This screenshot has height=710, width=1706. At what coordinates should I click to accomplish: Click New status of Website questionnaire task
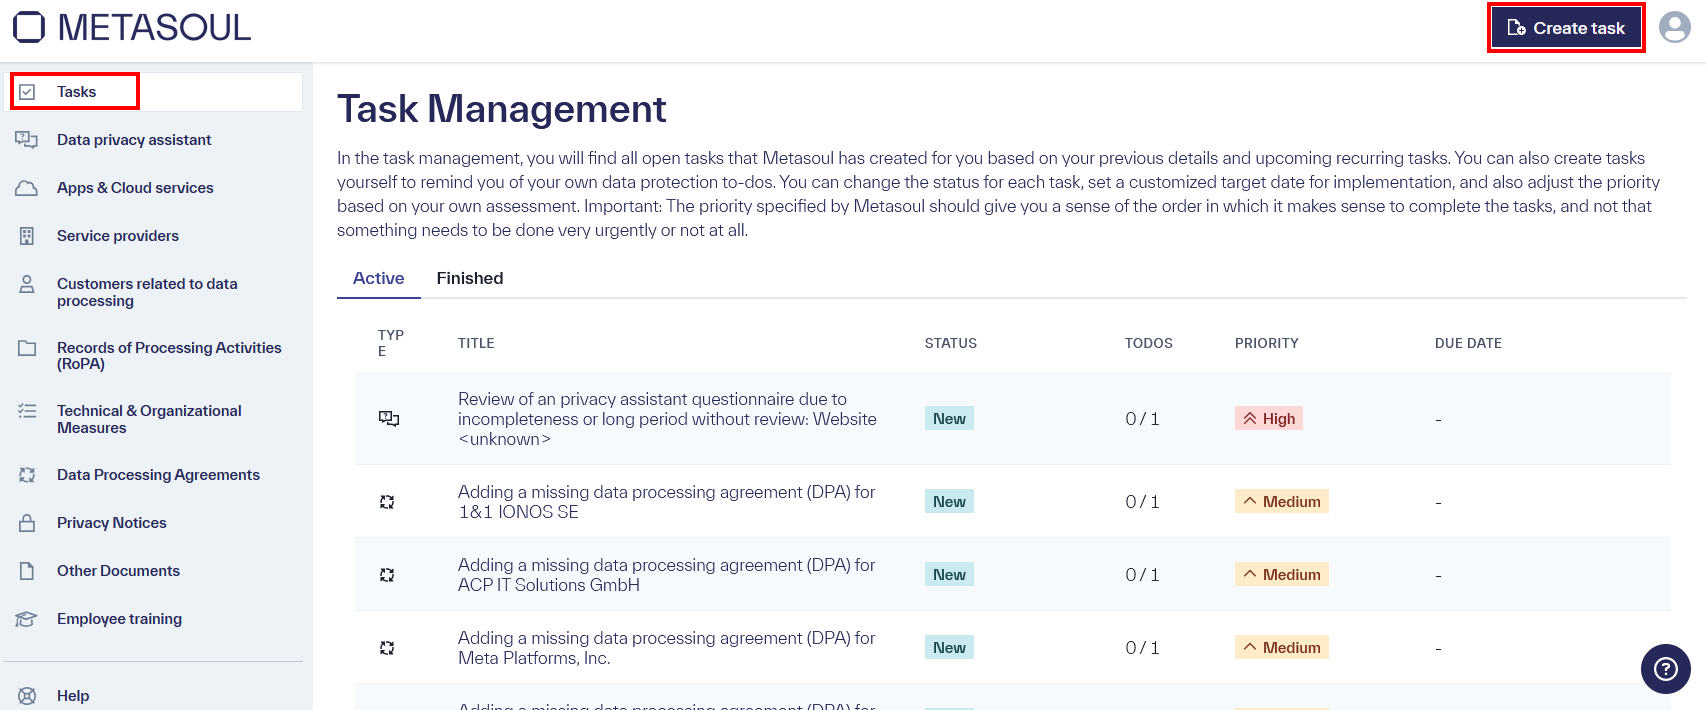pos(949,419)
